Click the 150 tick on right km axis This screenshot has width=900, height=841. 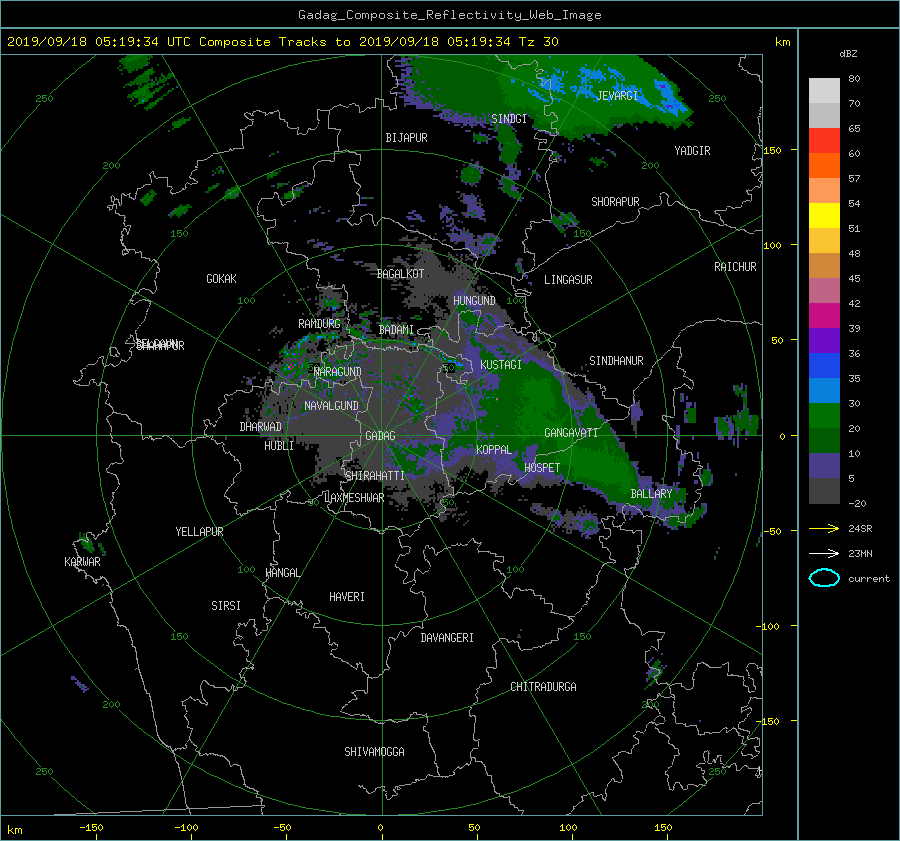pyautogui.click(x=773, y=150)
